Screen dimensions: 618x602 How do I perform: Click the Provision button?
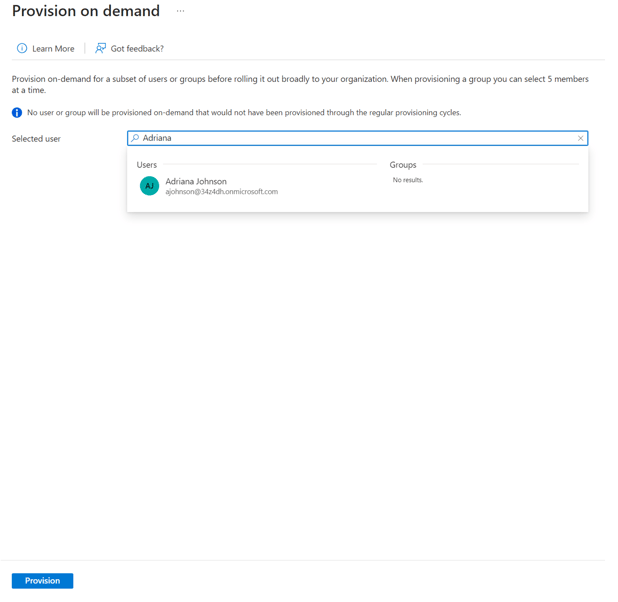(x=43, y=581)
